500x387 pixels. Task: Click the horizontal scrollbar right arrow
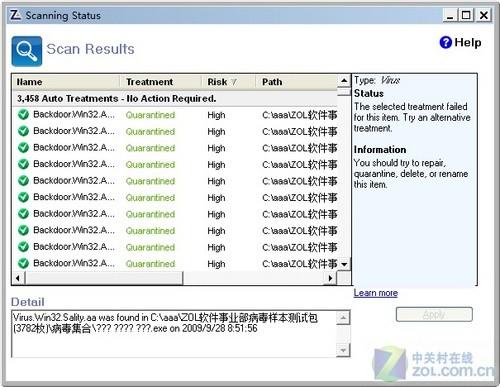point(330,278)
